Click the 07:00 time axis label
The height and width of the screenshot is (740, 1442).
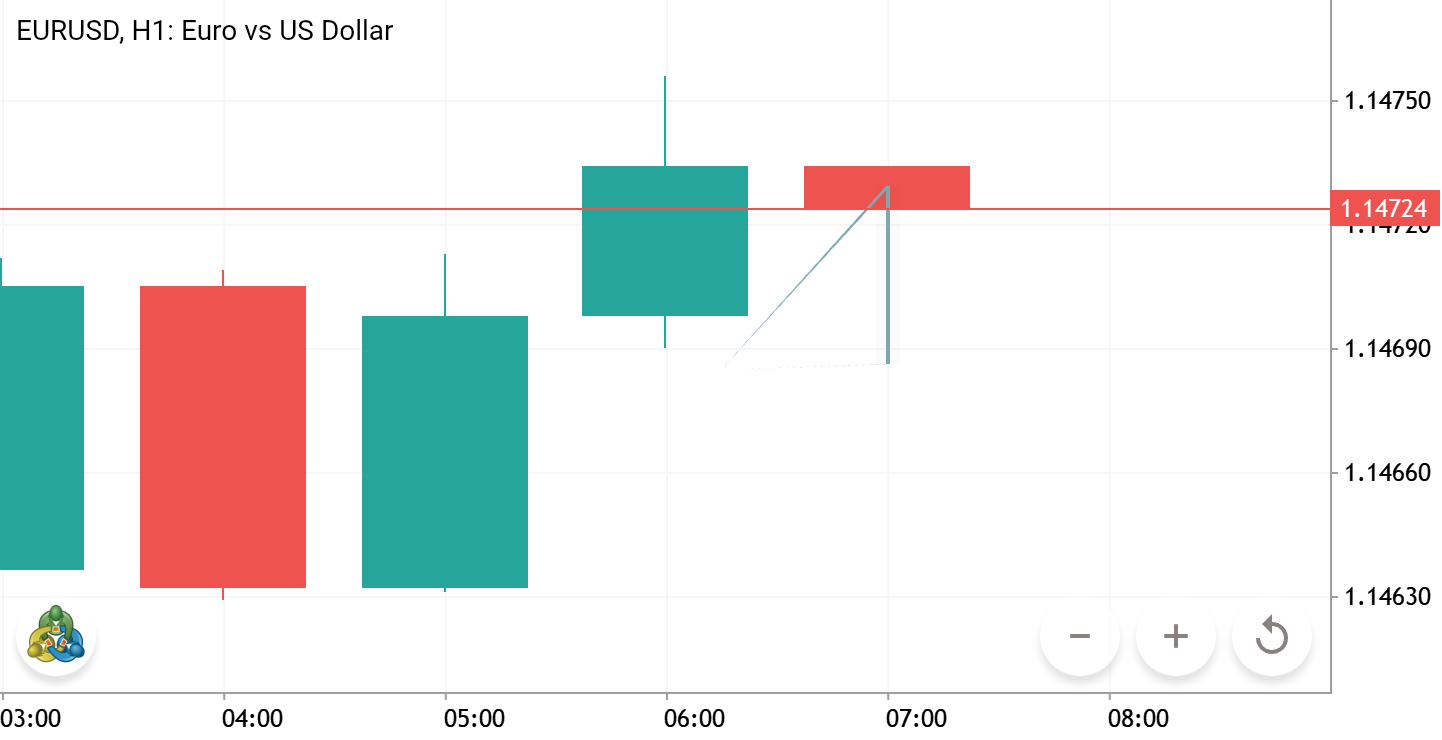click(x=916, y=718)
